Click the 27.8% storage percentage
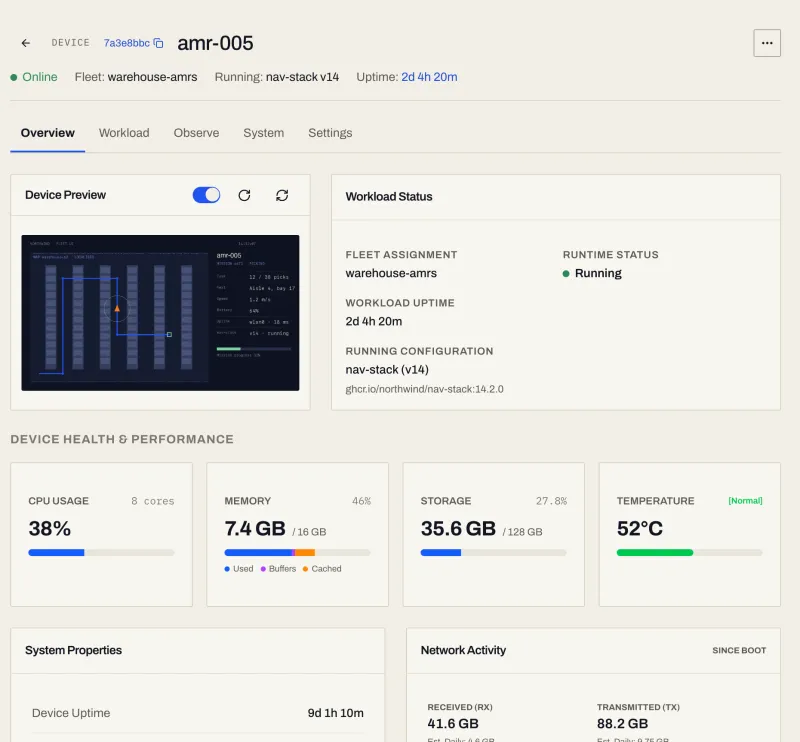 [x=551, y=501]
